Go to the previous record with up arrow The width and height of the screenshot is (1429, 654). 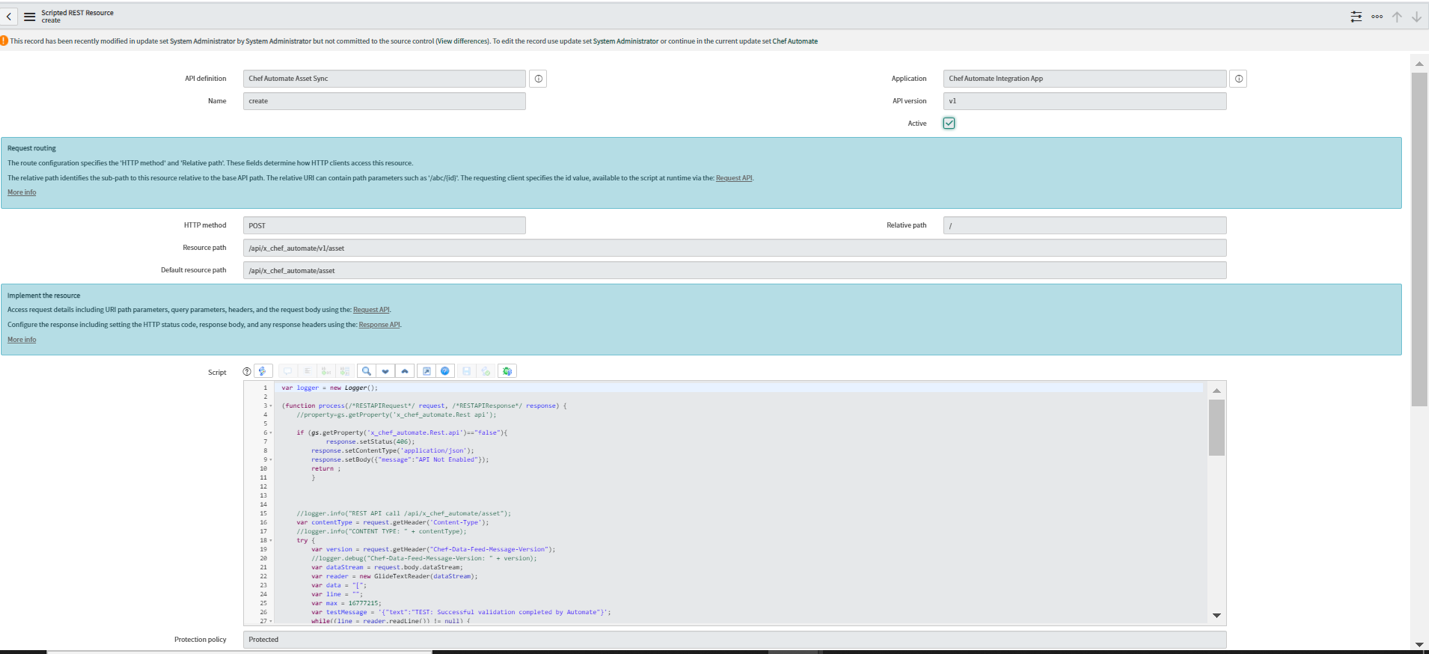point(1397,17)
